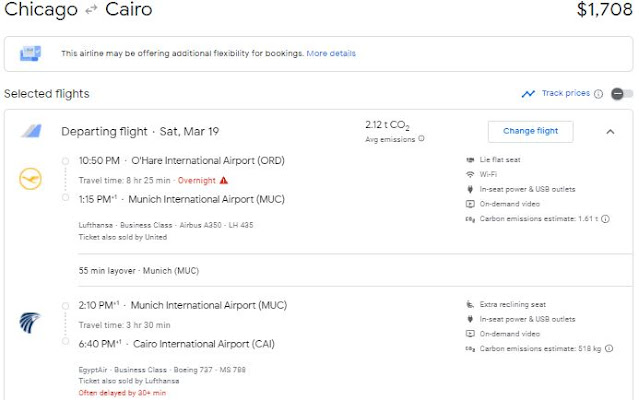Click '2:10 PM · Munich International Airport (MUC)'
This screenshot has height=400, width=639.
coord(183,305)
